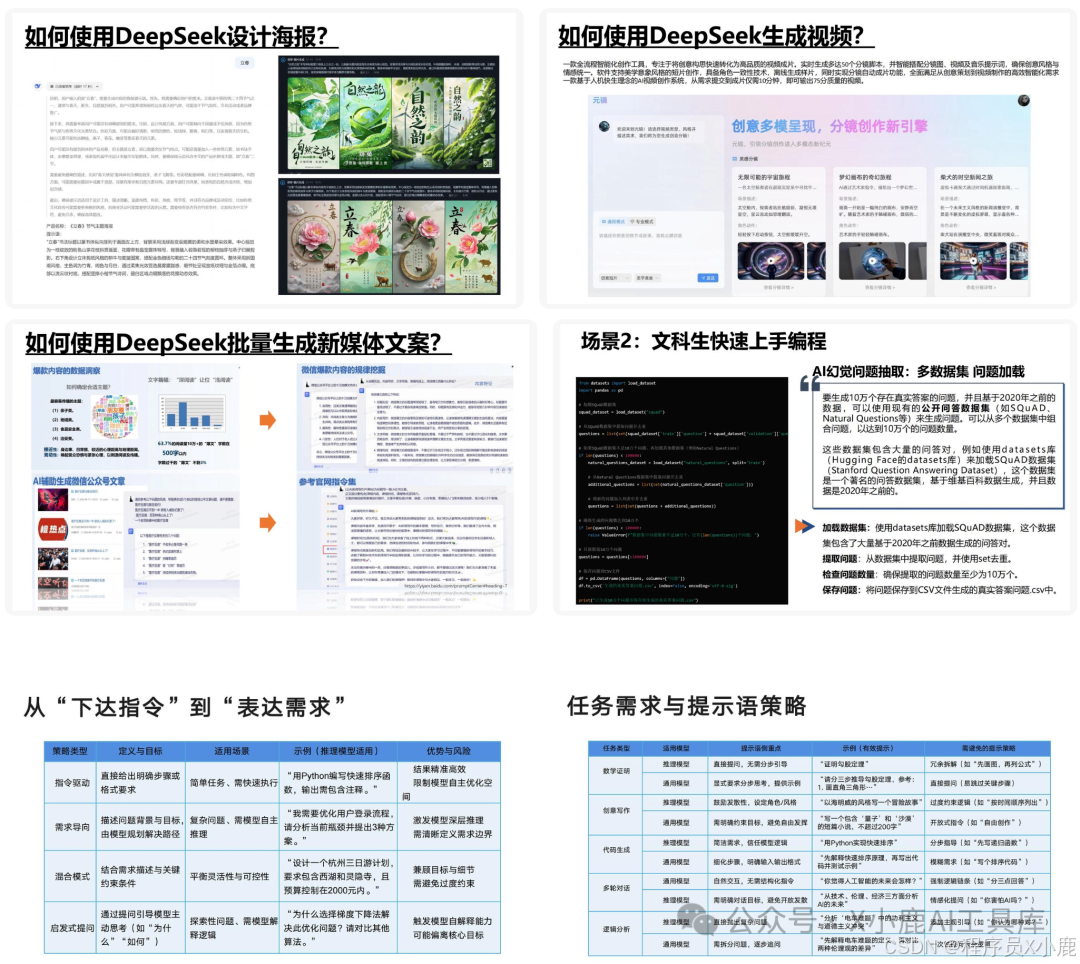1080x964 pixels.
Task: Click the bar chart in 爆款内容的数据洞察
Action: pyautogui.click(x=192, y=412)
